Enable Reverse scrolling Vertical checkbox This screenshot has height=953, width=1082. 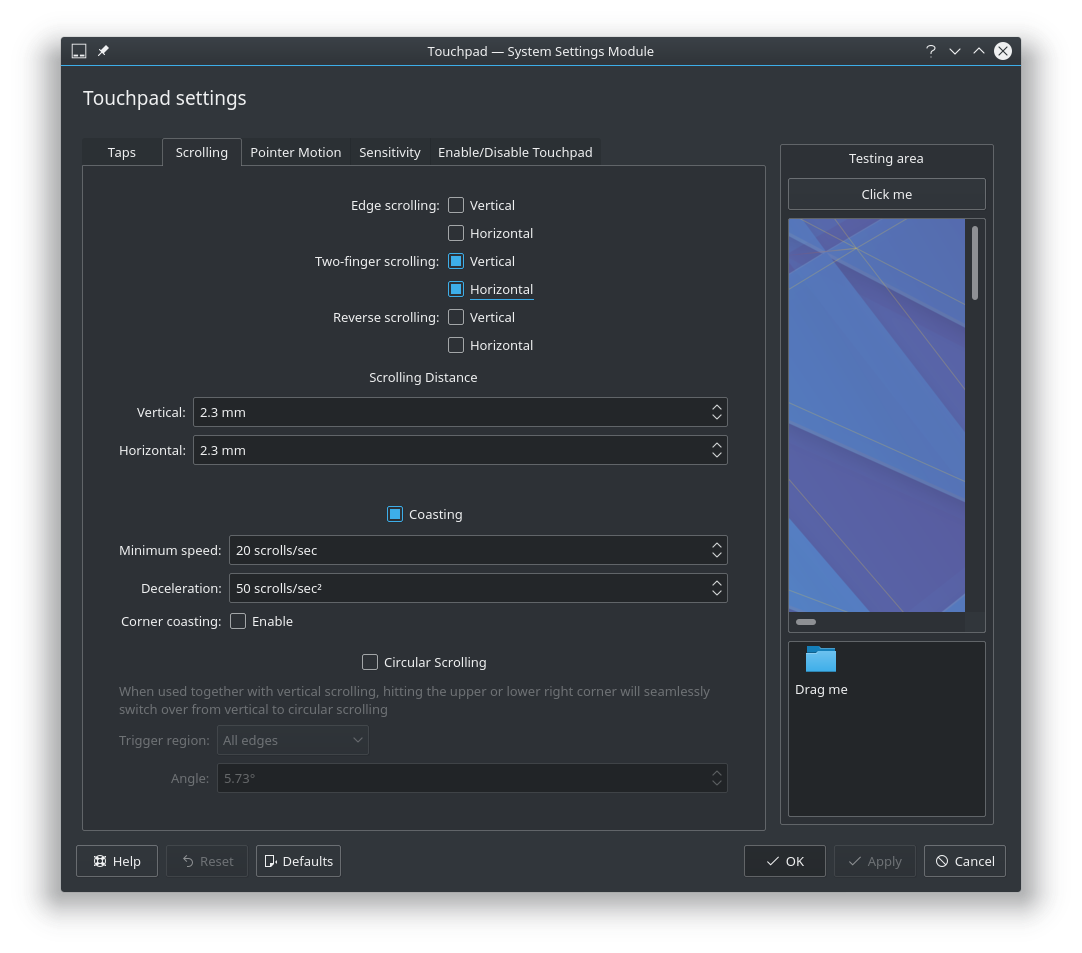point(455,317)
